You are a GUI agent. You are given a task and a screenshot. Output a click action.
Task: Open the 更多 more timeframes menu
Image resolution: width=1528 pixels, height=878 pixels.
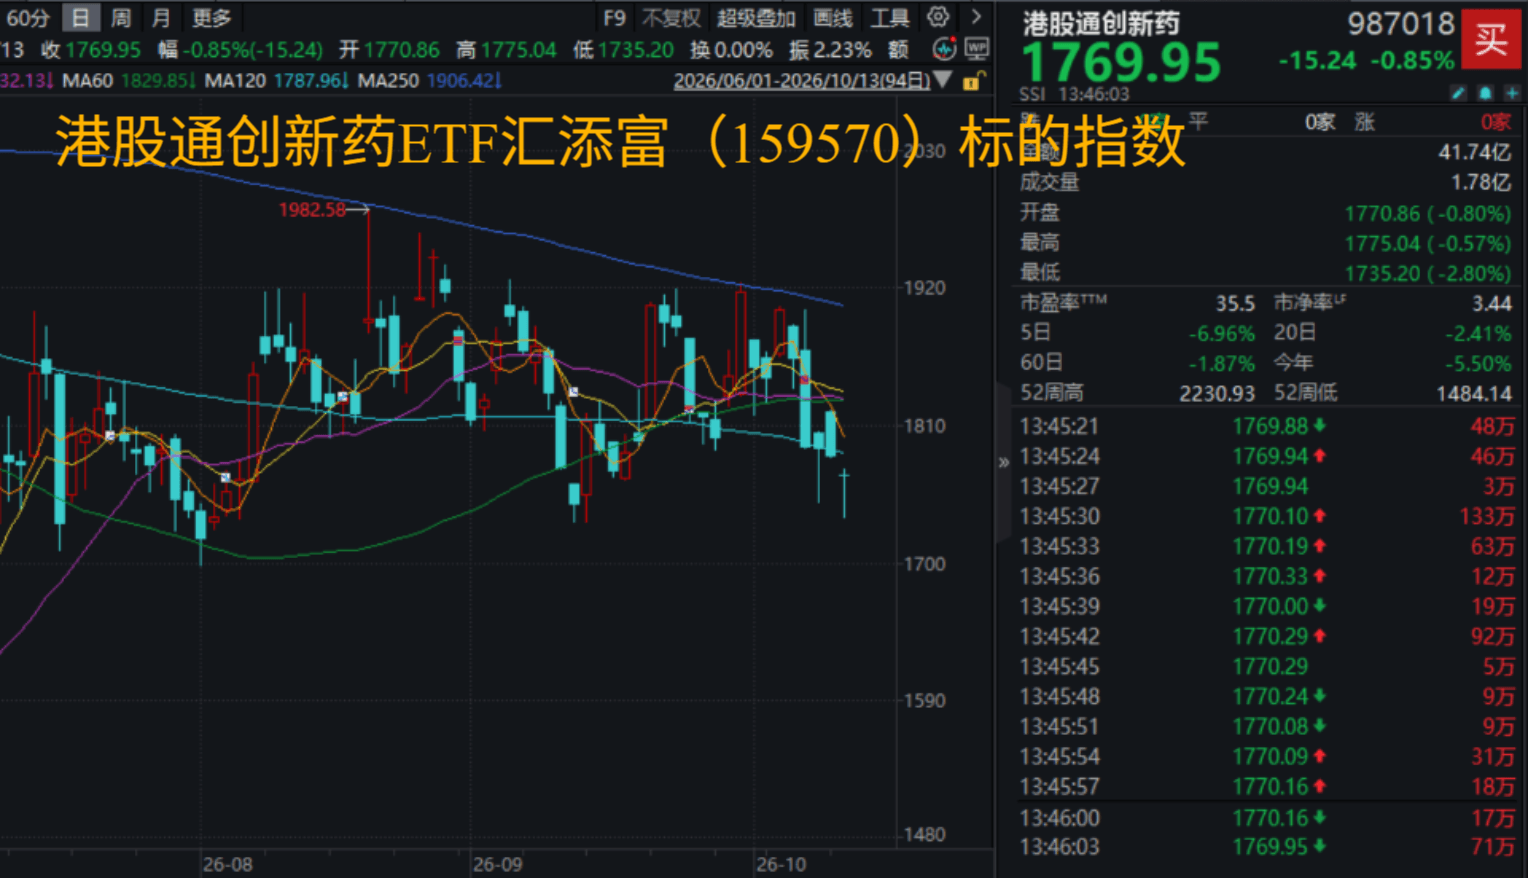click(212, 18)
